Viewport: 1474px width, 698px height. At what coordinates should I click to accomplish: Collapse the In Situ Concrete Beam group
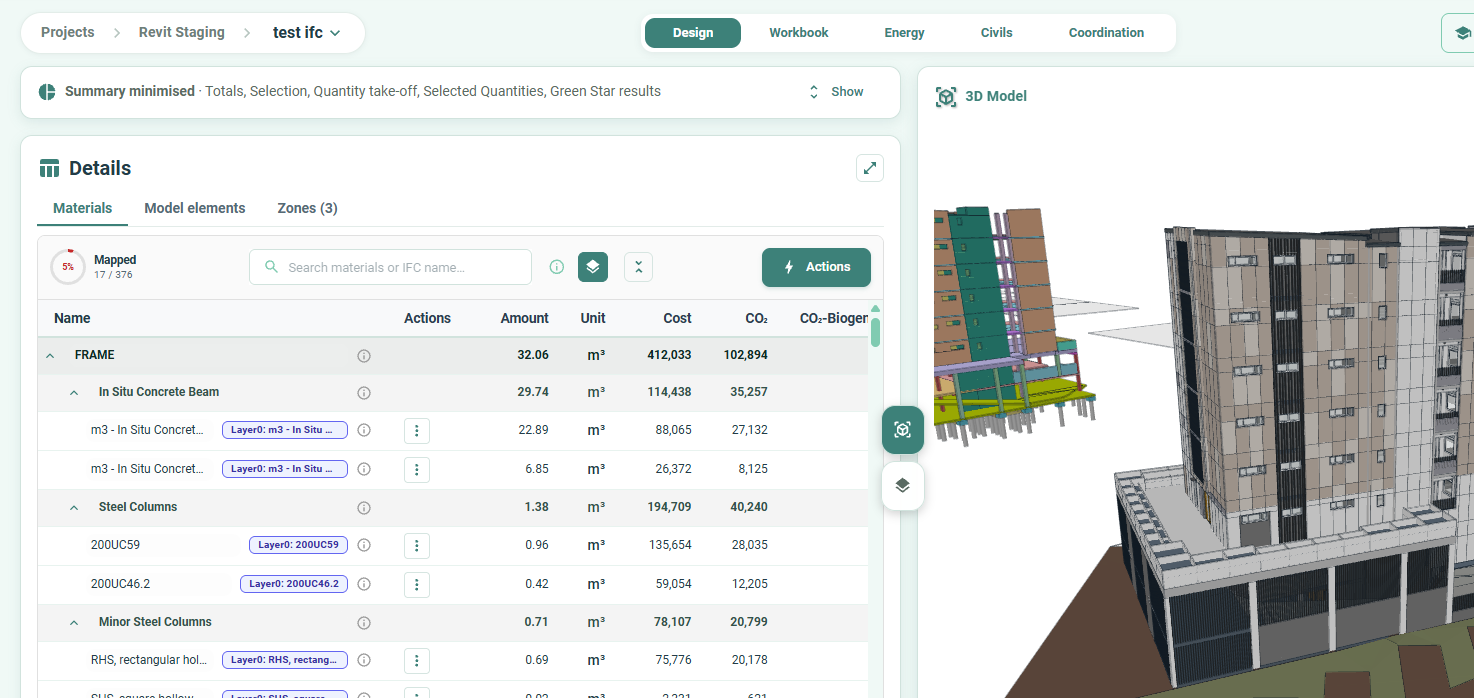click(x=74, y=393)
